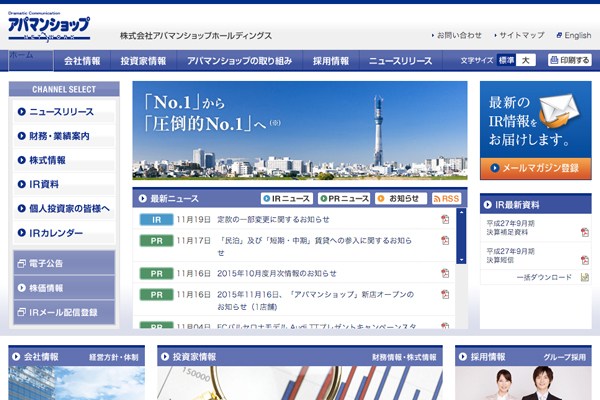
Task: Select 個人投資家の皆様へ in Channel Select
Action: click(64, 208)
